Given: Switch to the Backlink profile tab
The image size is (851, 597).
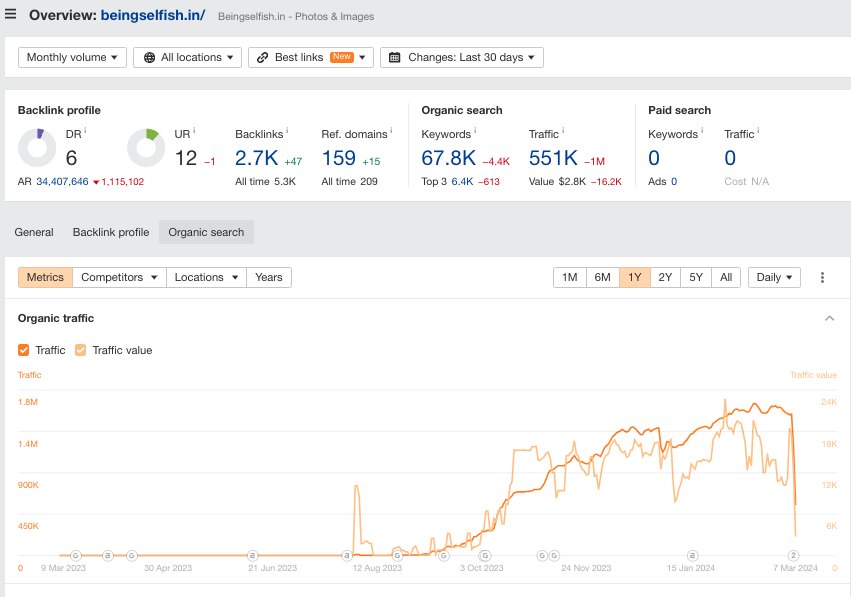Looking at the screenshot, I should (x=110, y=232).
